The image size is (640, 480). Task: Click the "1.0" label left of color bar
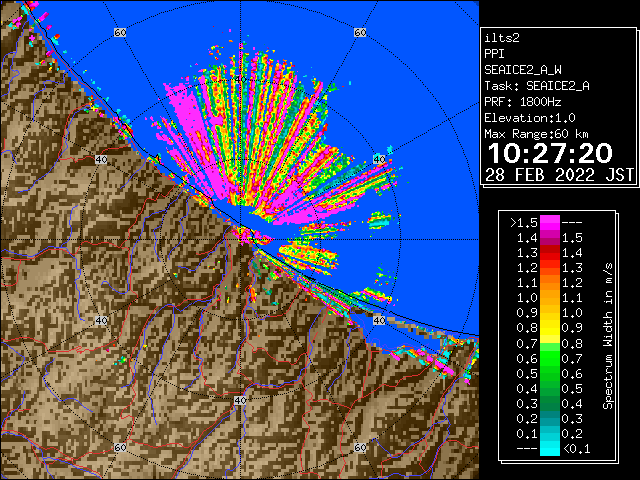527,298
